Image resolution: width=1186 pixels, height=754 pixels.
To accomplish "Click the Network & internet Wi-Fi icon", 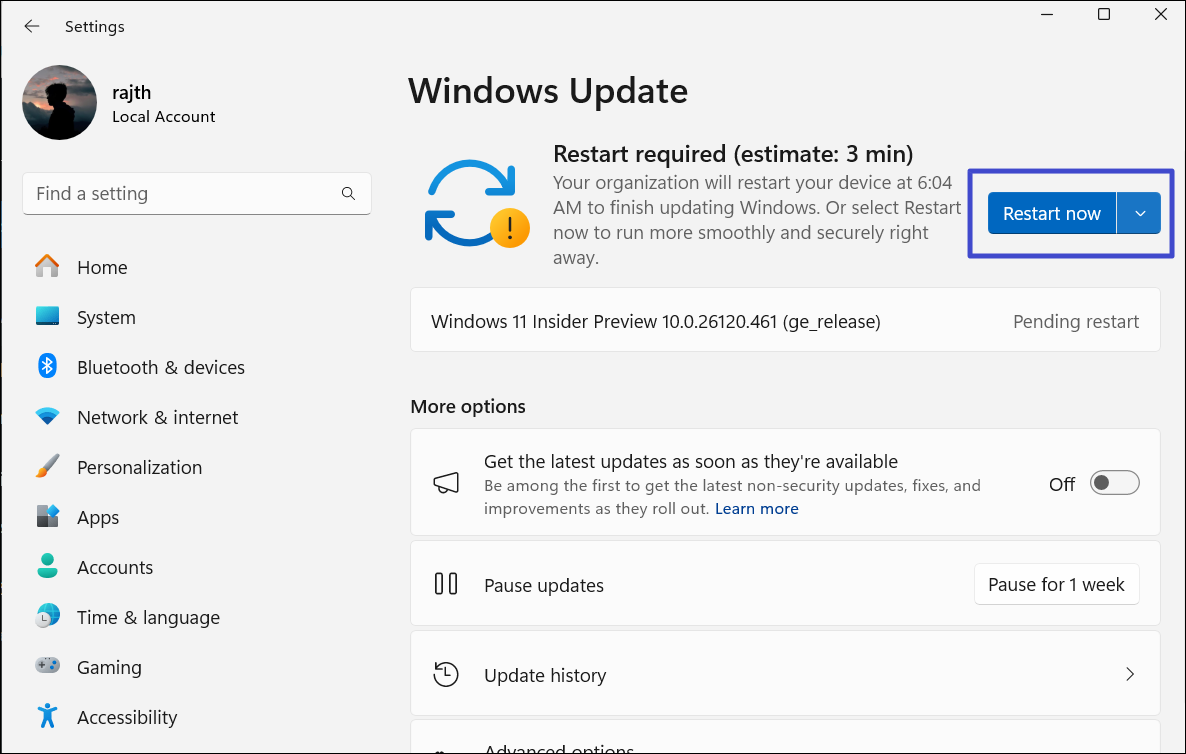I will coord(47,417).
